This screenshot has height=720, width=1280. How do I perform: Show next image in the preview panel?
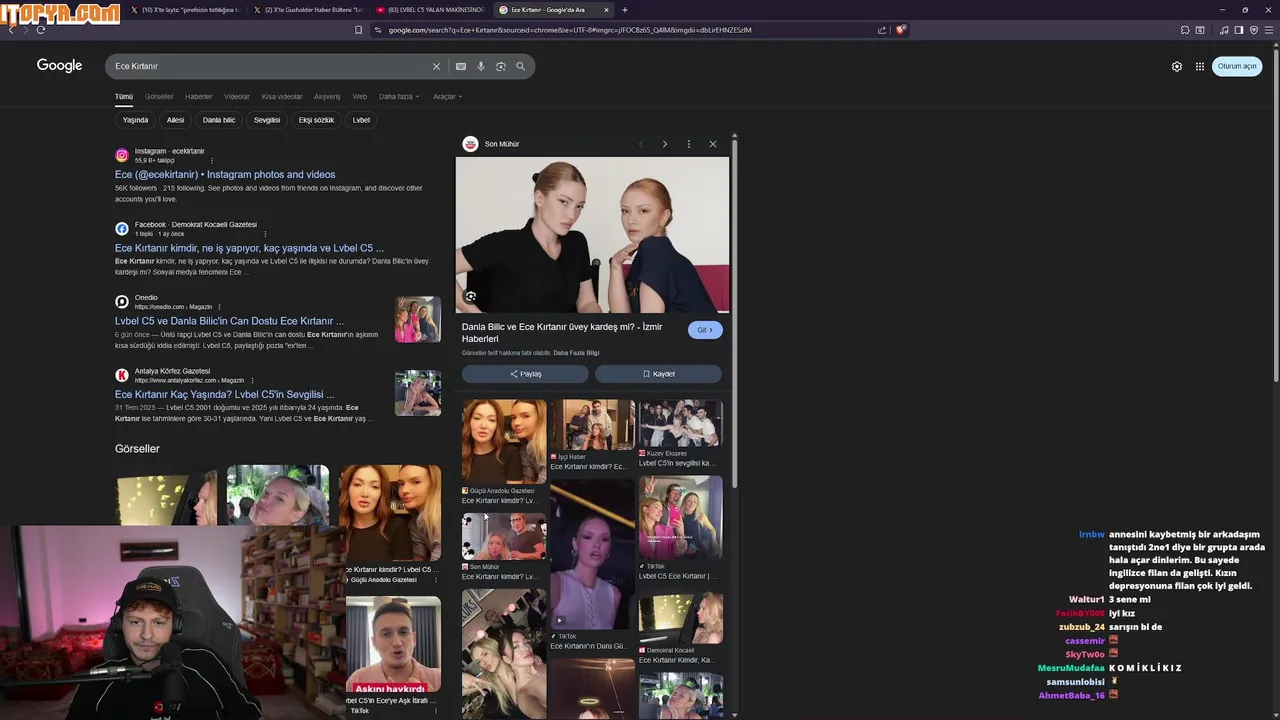[x=665, y=144]
